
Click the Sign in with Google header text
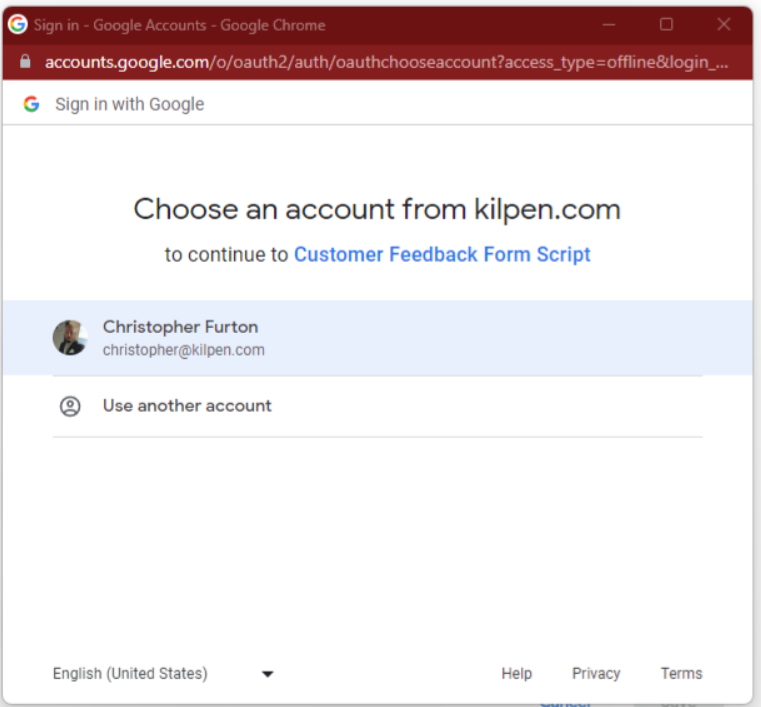click(x=130, y=104)
